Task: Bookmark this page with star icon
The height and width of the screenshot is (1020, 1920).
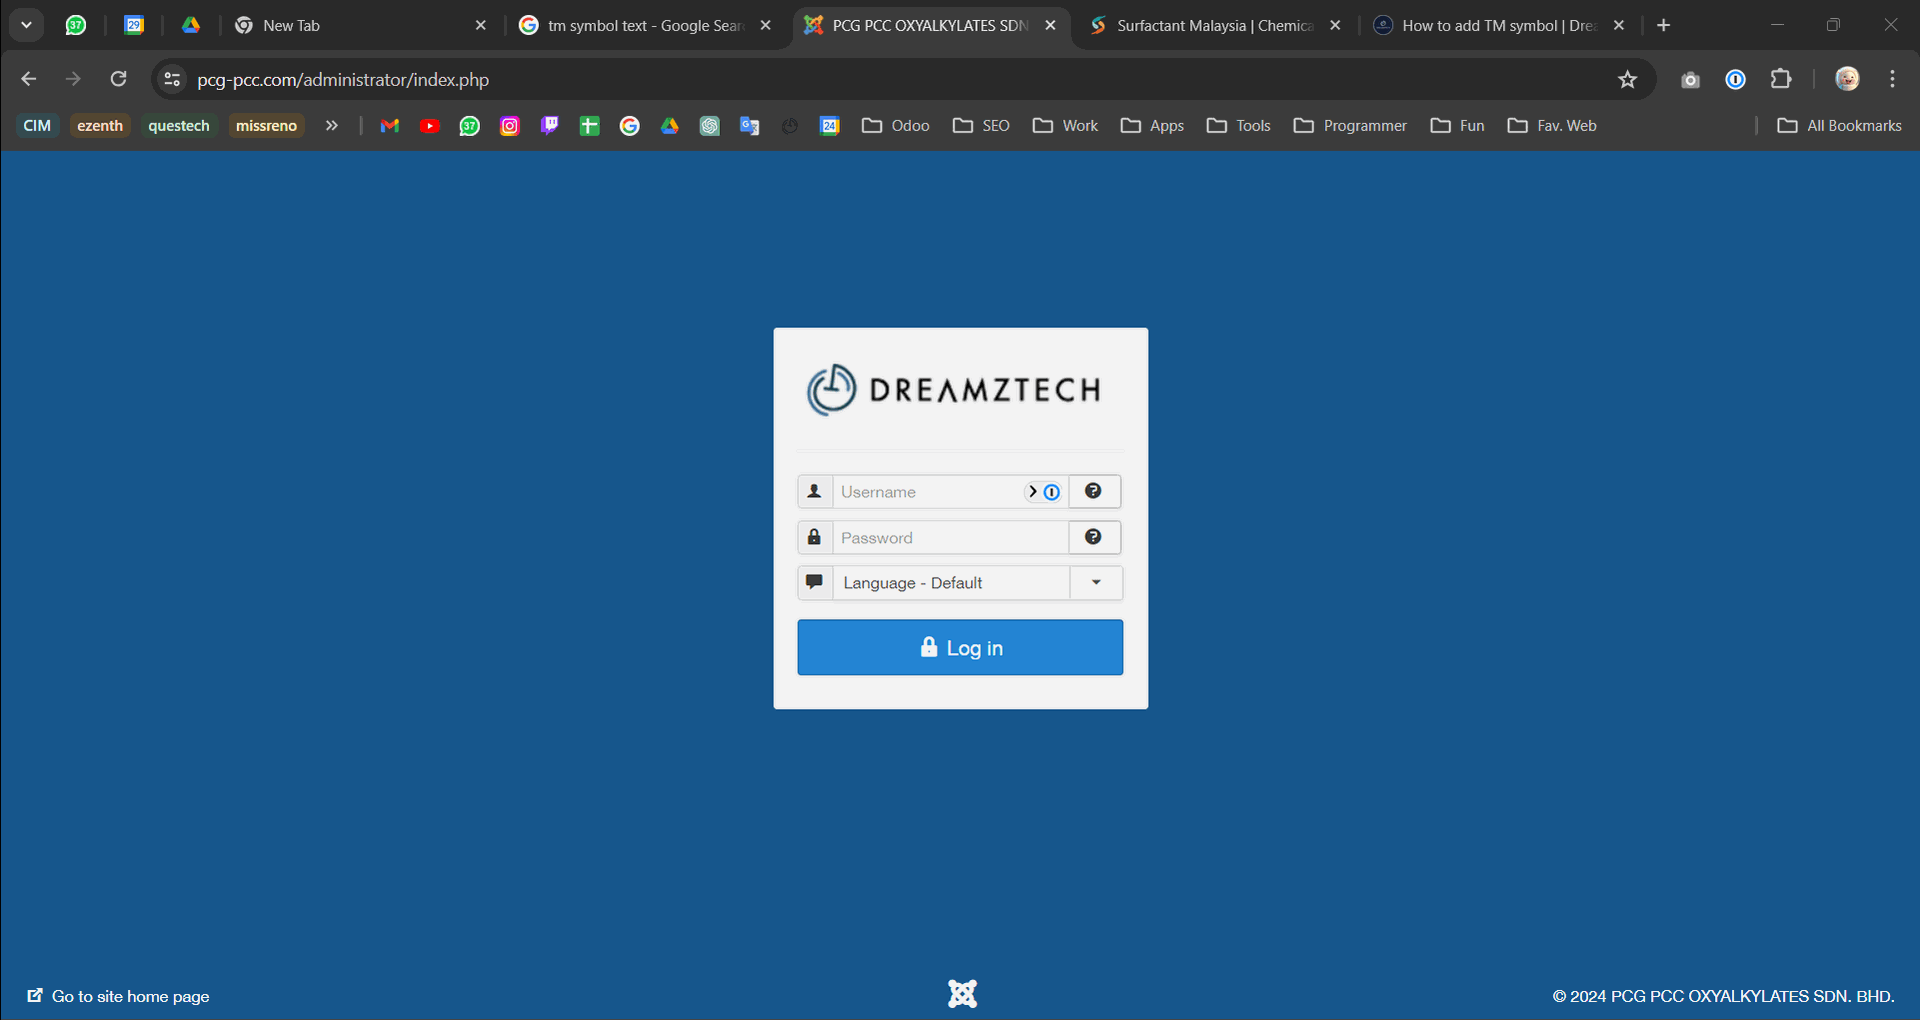Action: coord(1628,79)
